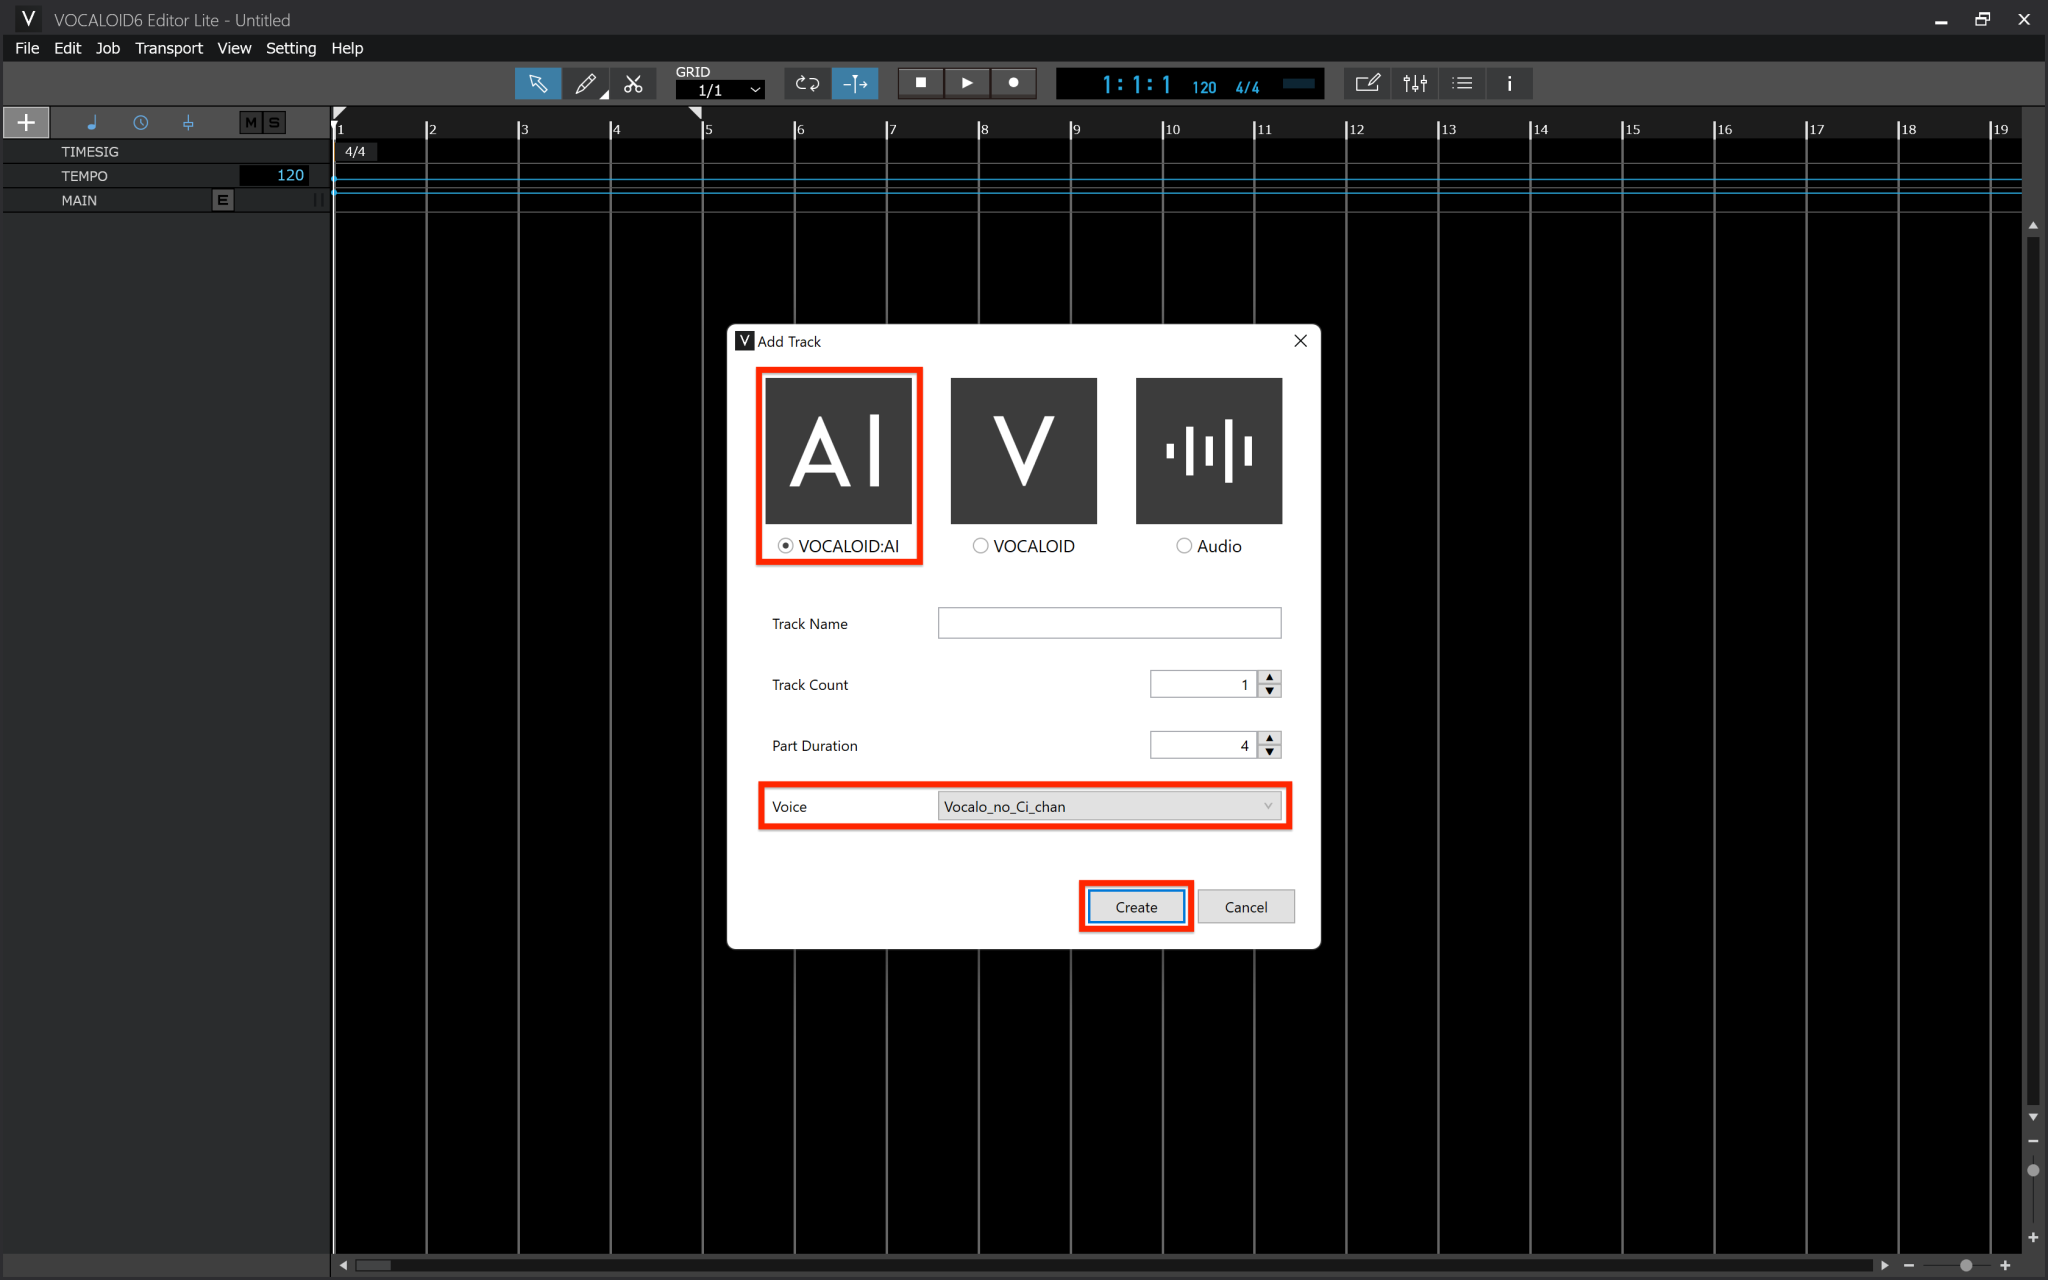Open the track list view icon
Image resolution: width=2048 pixels, height=1280 pixels.
tap(1461, 83)
